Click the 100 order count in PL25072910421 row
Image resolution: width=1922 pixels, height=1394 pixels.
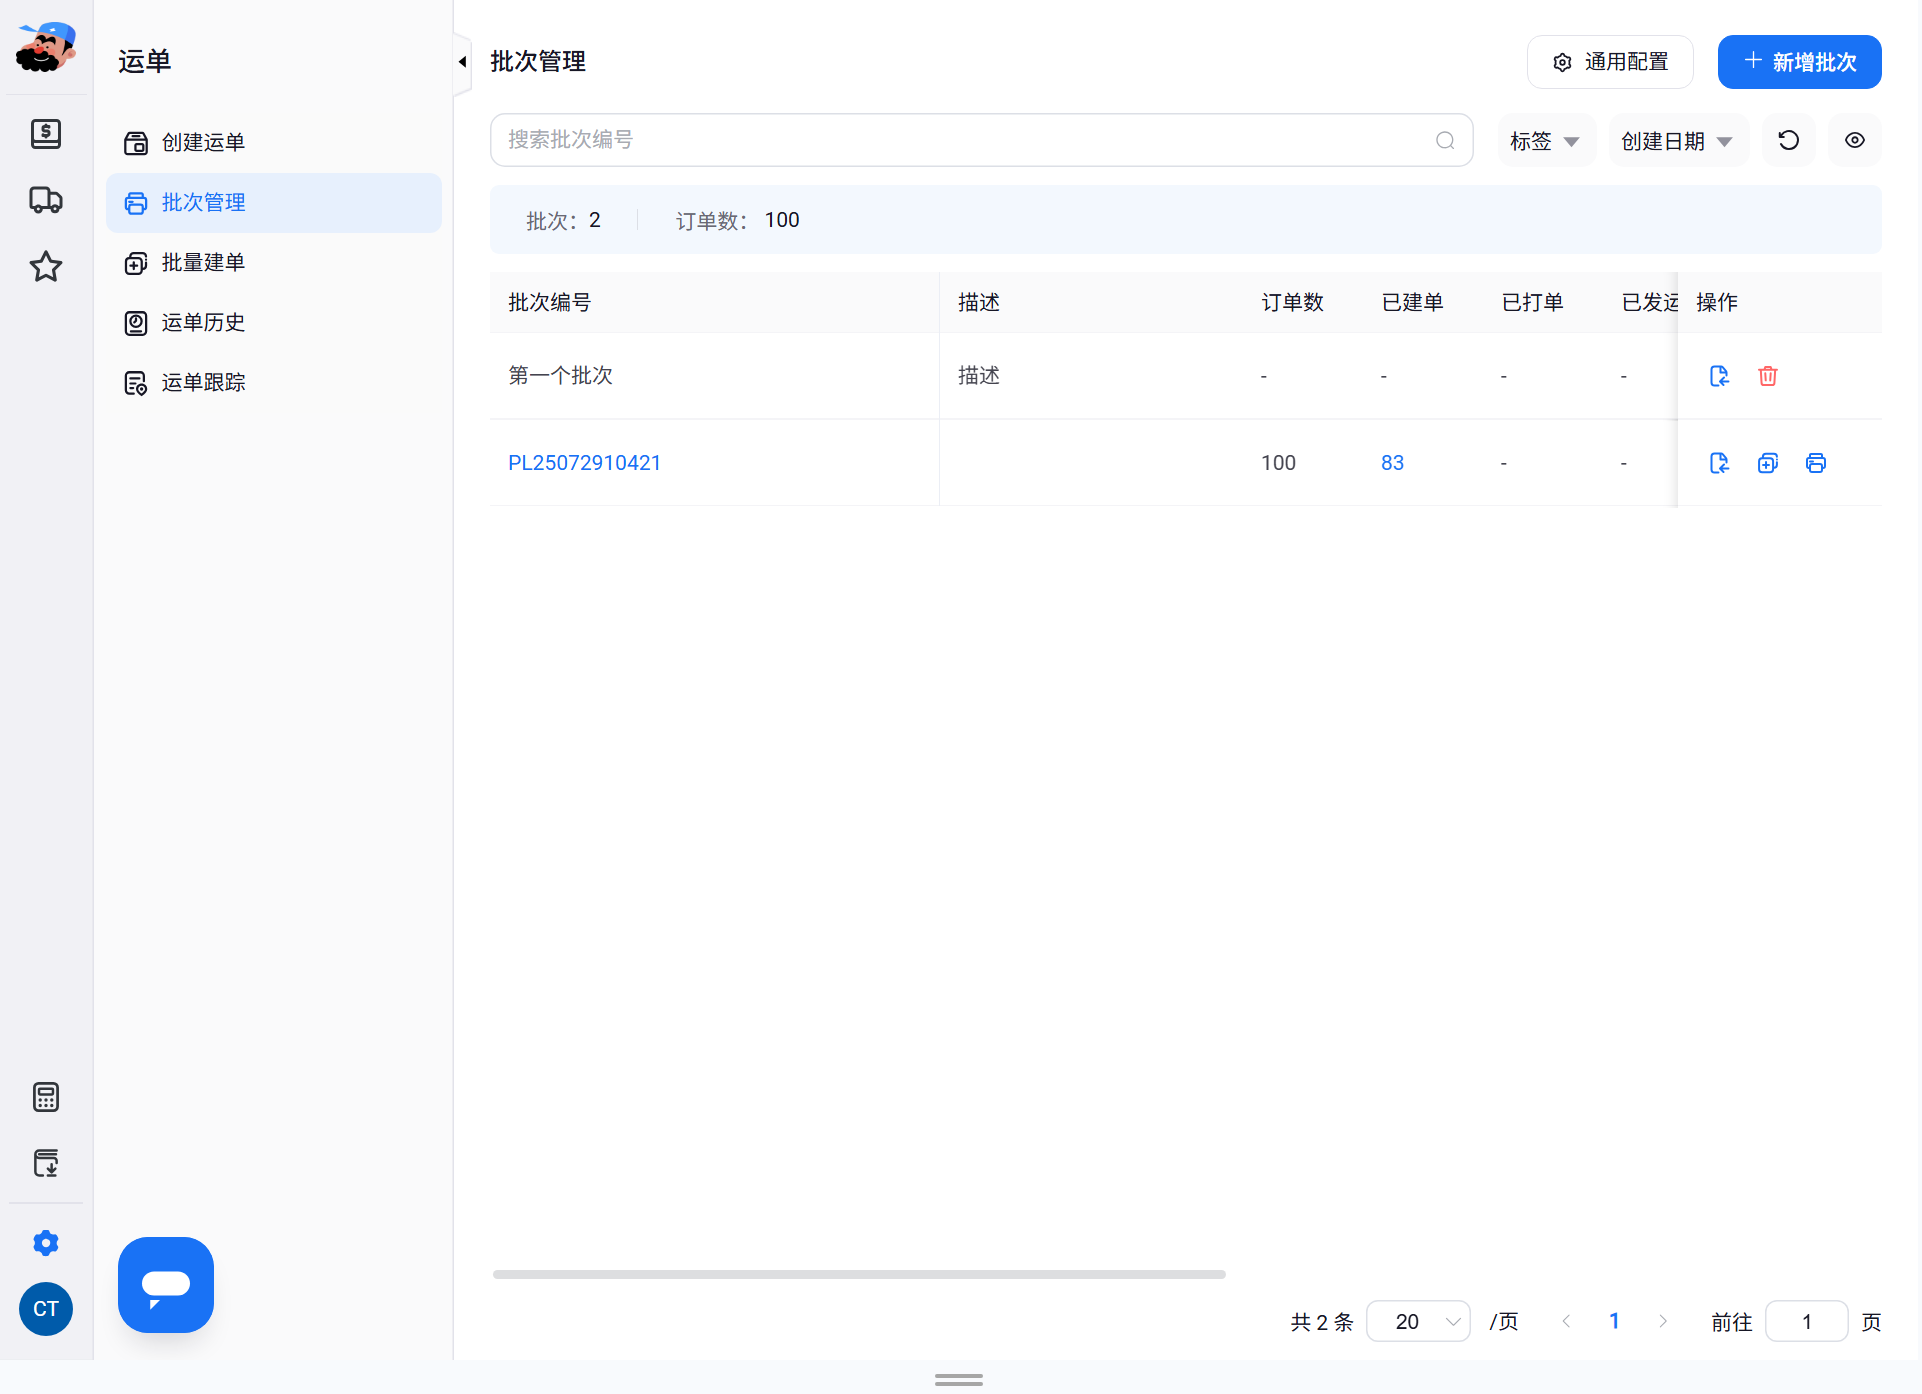coord(1279,463)
